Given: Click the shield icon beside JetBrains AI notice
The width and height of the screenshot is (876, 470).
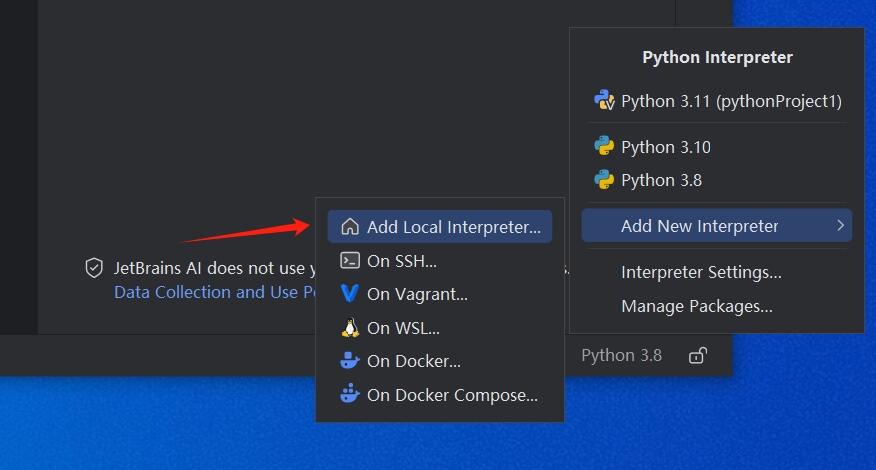Looking at the screenshot, I should point(94,268).
